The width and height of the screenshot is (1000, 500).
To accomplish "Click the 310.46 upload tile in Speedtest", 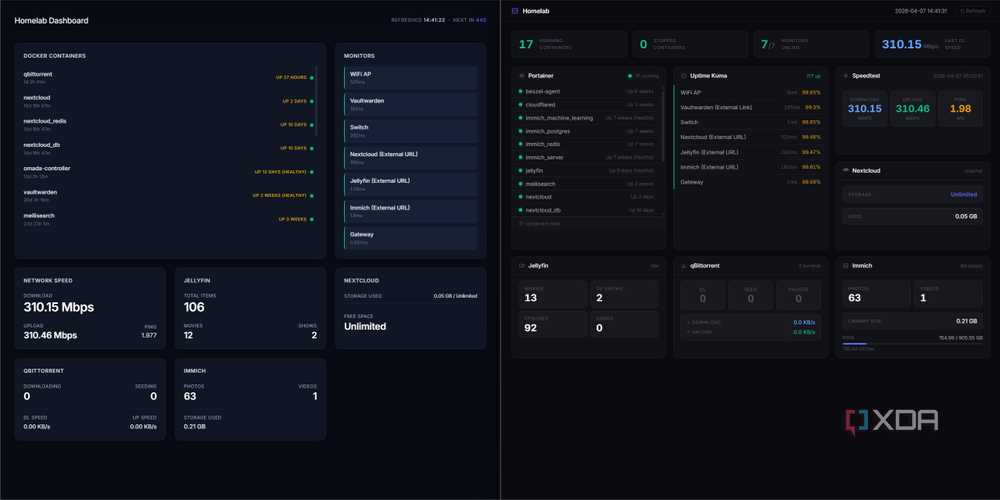I will point(913,108).
